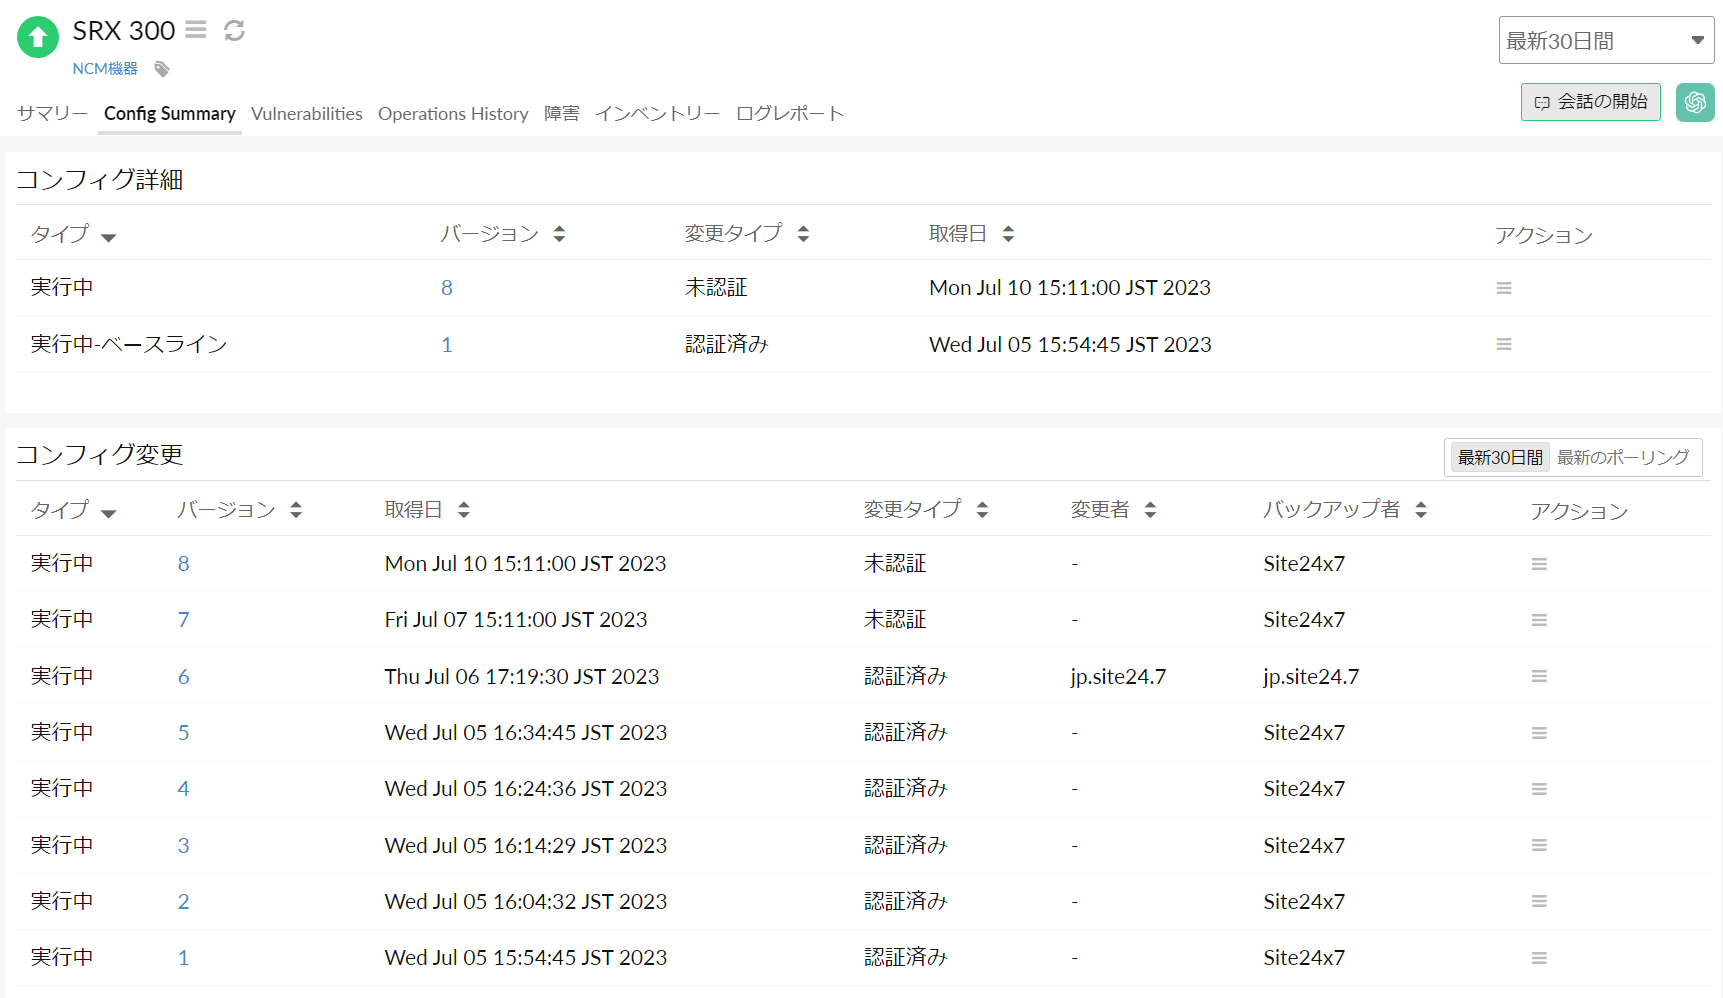Click the refresh icon beside SRX 300
This screenshot has height=998, width=1723.
coord(234,31)
